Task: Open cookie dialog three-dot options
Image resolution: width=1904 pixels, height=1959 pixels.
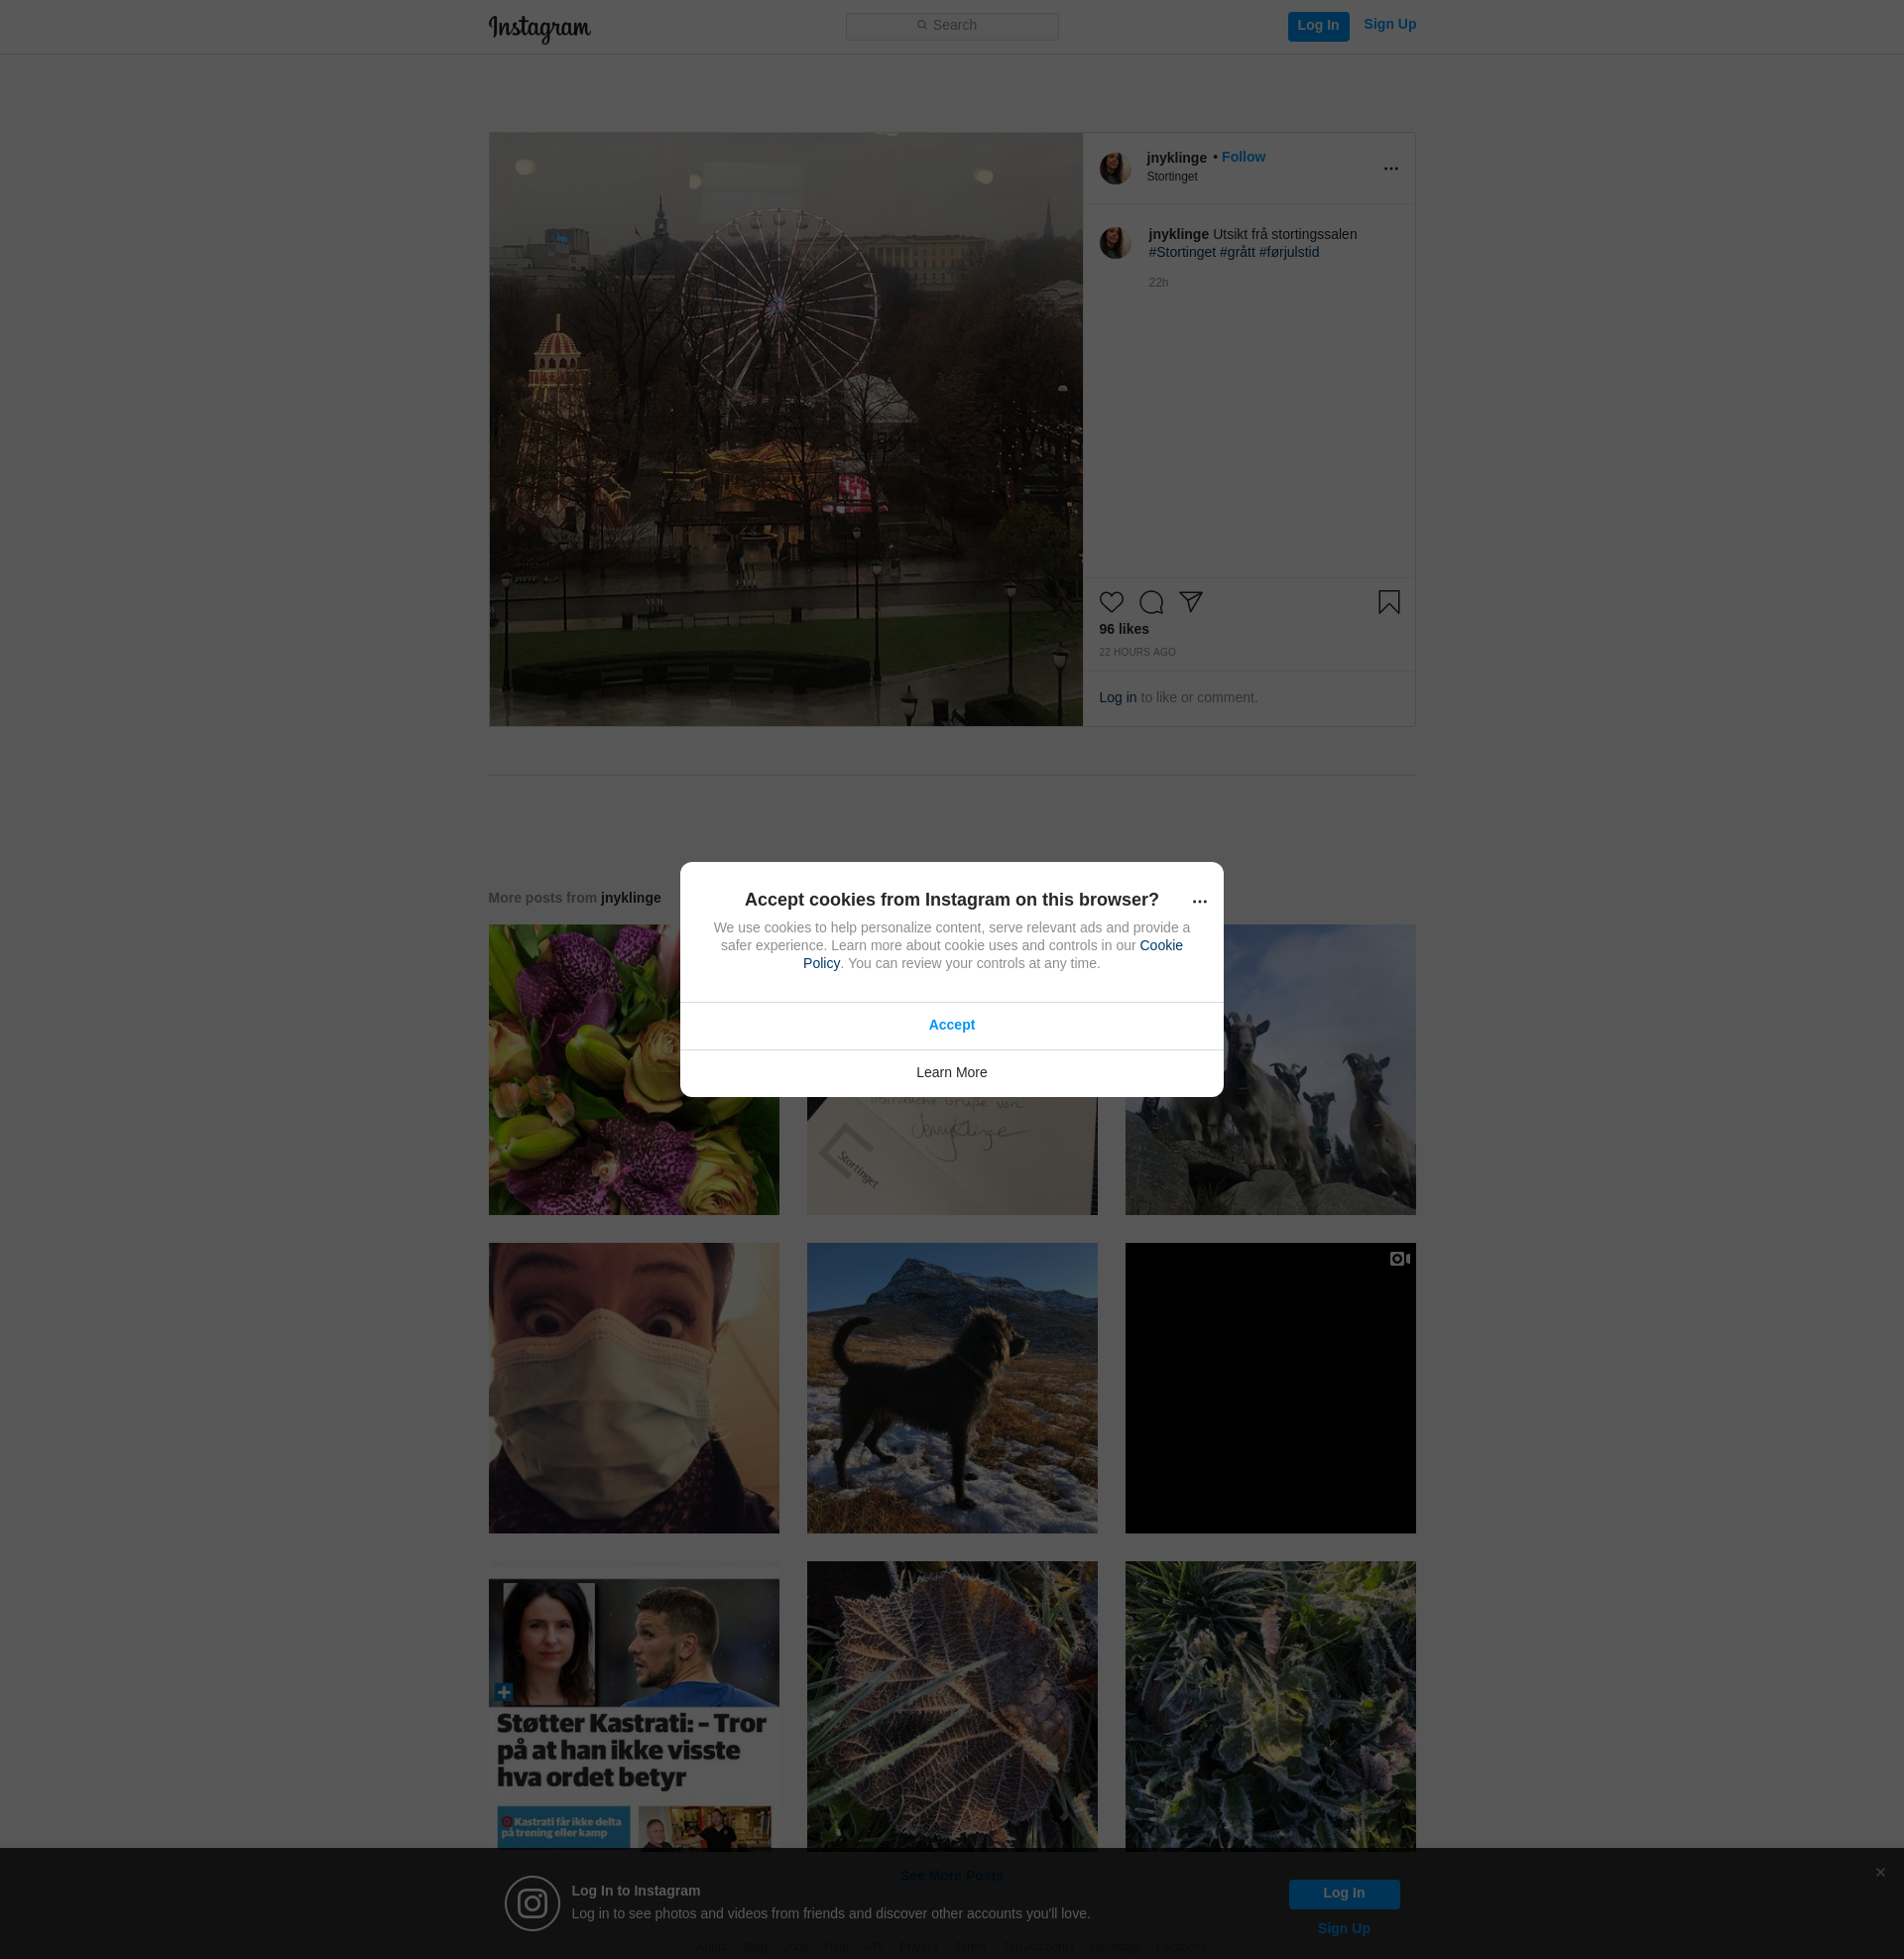Action: click(x=1199, y=901)
